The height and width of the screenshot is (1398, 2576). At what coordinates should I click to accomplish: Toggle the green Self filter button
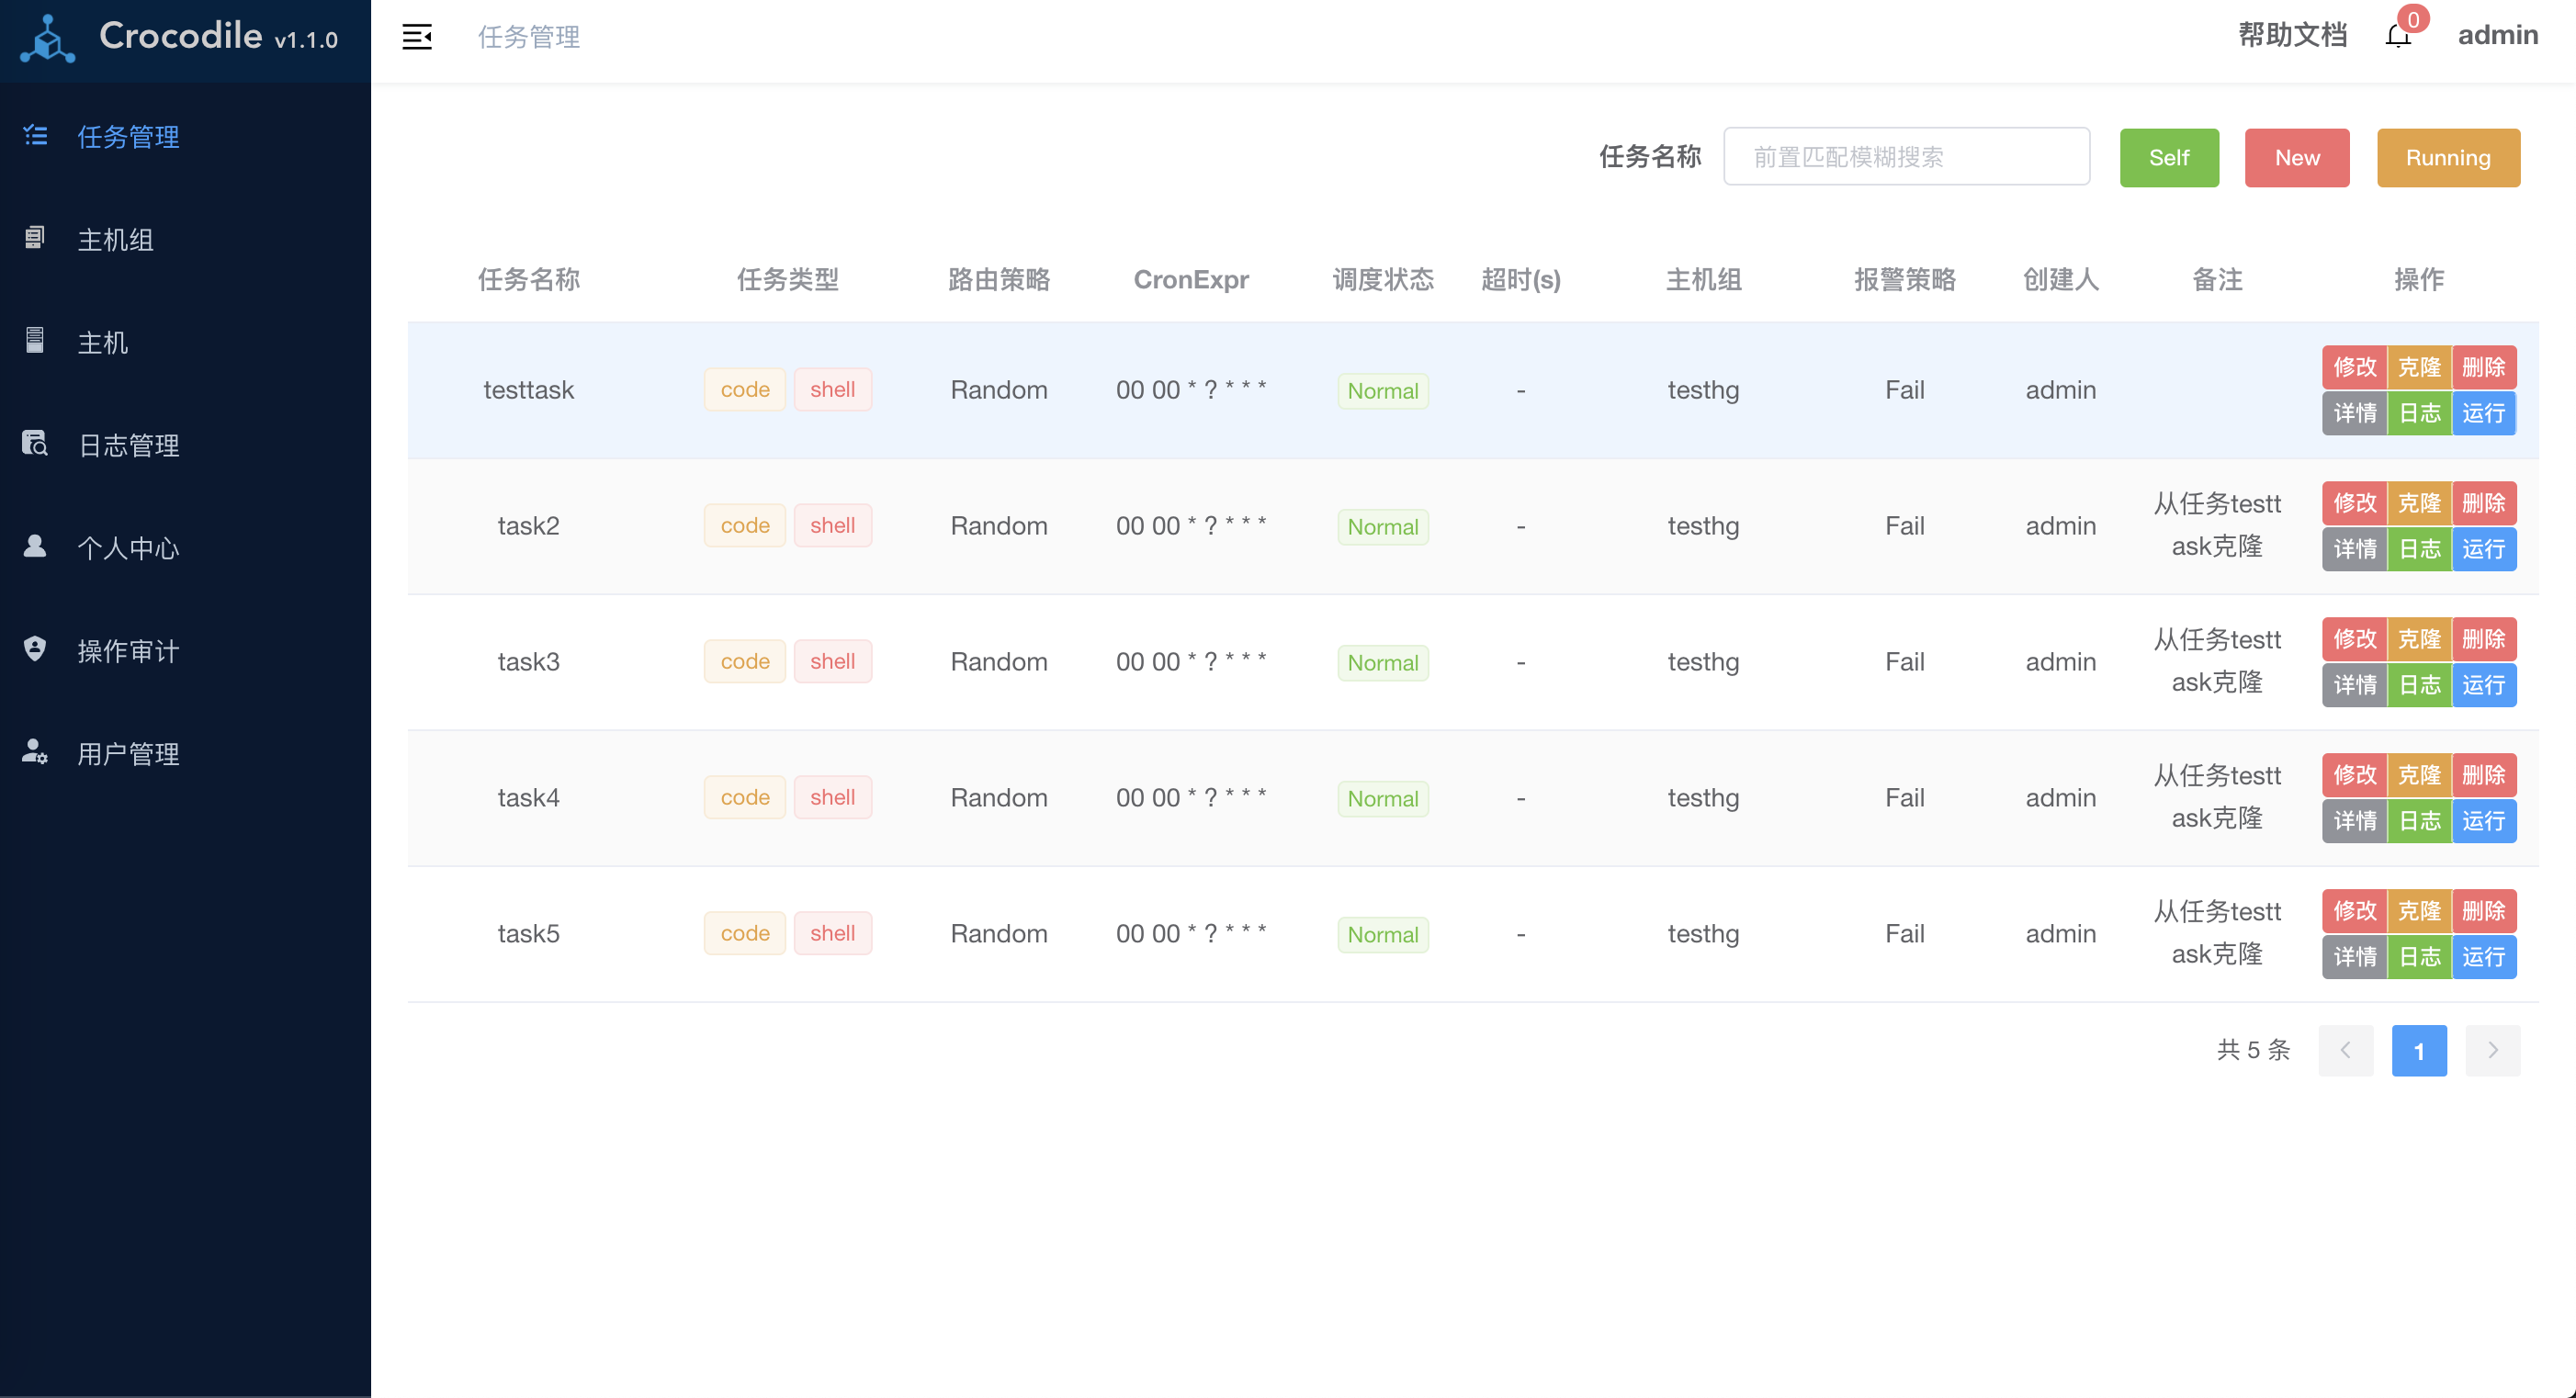[2168, 158]
